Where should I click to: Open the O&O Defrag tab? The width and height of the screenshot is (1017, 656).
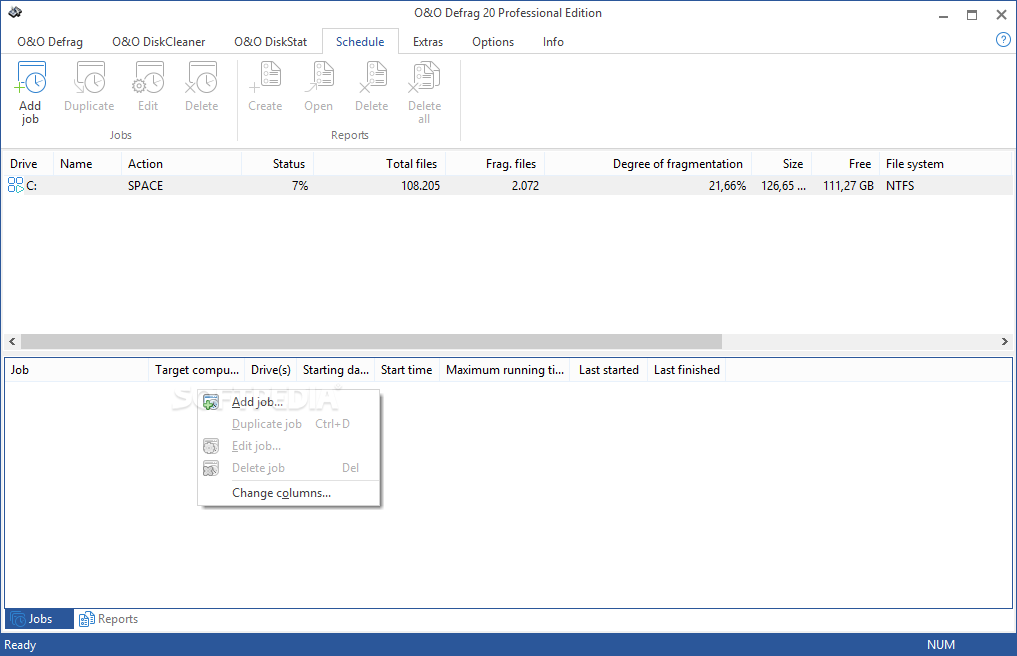click(50, 42)
